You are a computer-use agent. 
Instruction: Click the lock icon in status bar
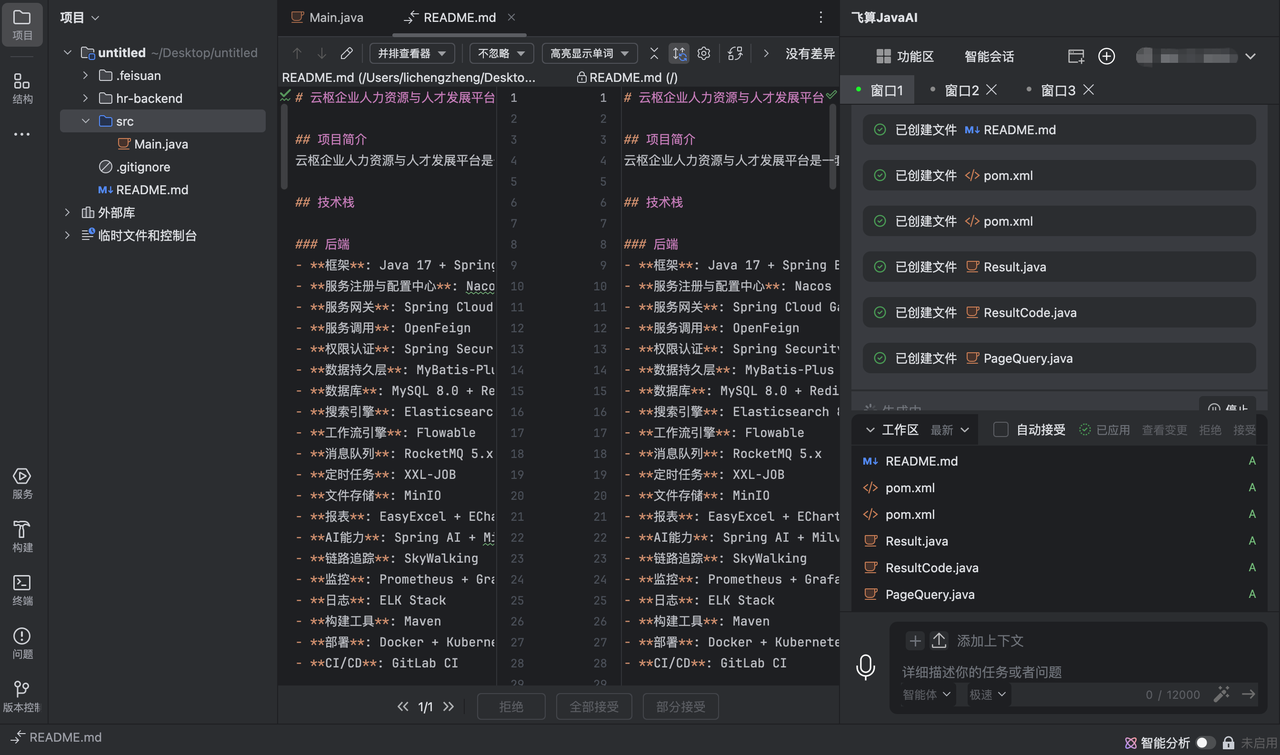click(1228, 743)
